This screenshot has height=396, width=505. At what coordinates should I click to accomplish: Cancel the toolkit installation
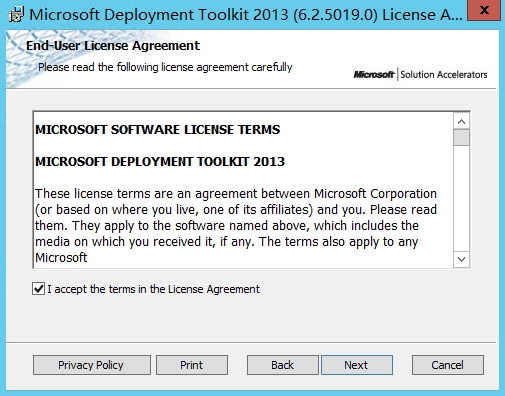point(448,365)
